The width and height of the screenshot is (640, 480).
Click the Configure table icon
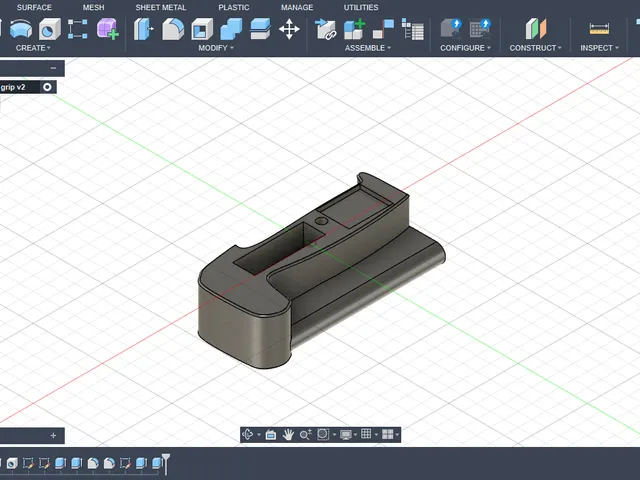coord(480,29)
